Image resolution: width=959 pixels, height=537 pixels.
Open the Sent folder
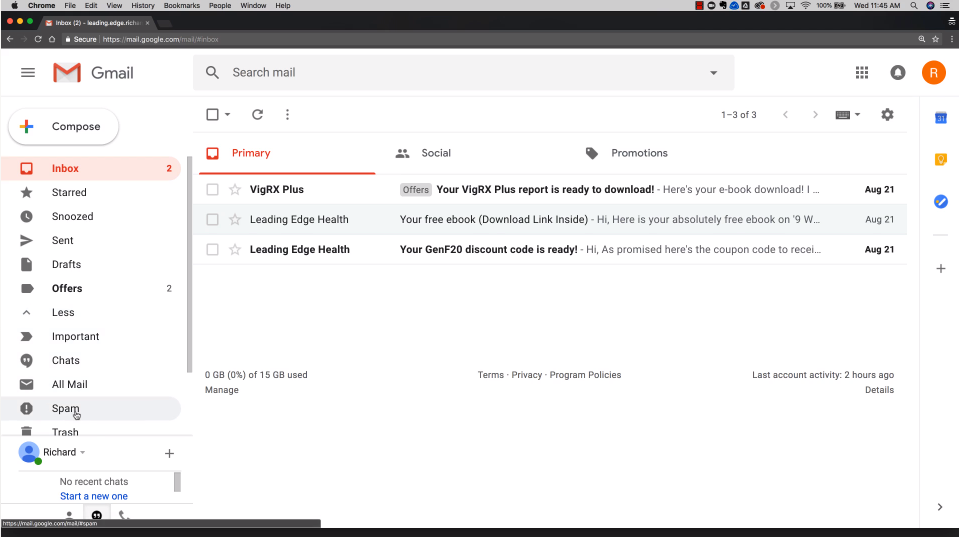pyautogui.click(x=91, y=240)
